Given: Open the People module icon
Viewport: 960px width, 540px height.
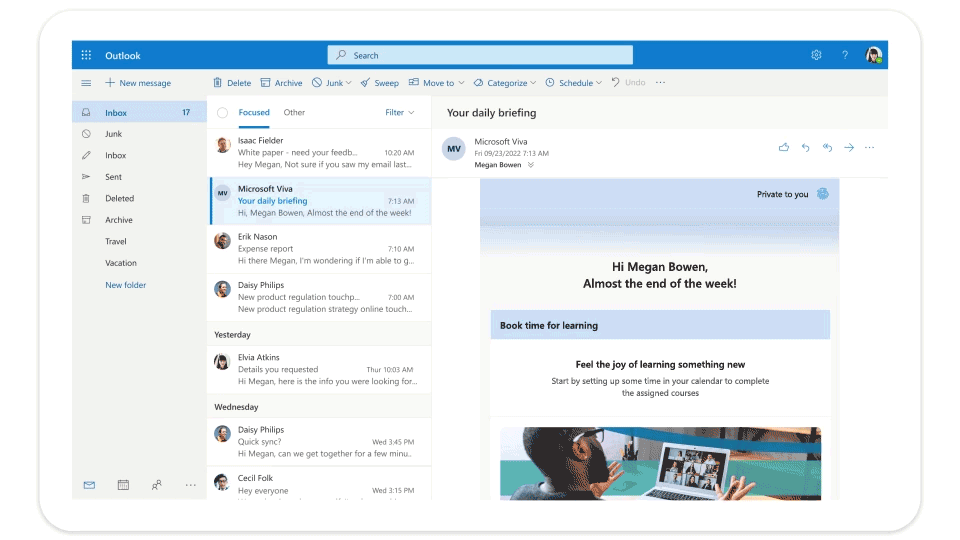Looking at the screenshot, I should tap(157, 485).
